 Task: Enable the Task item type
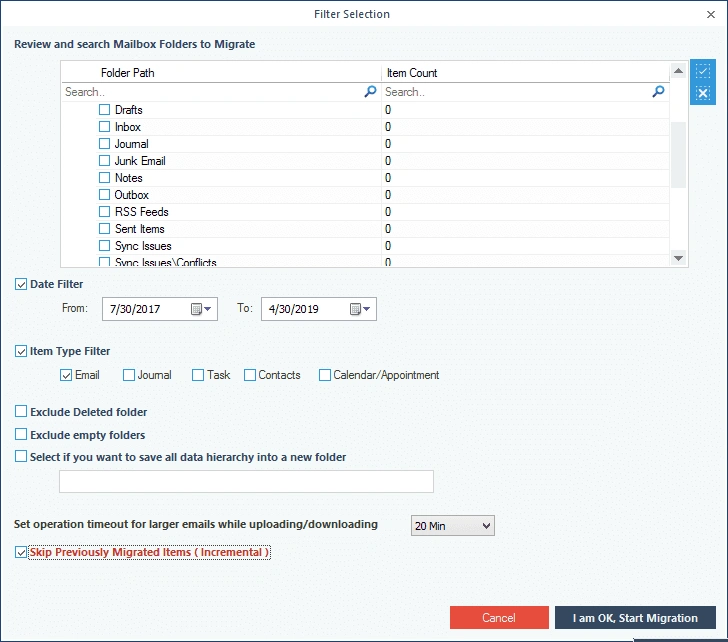click(x=198, y=375)
